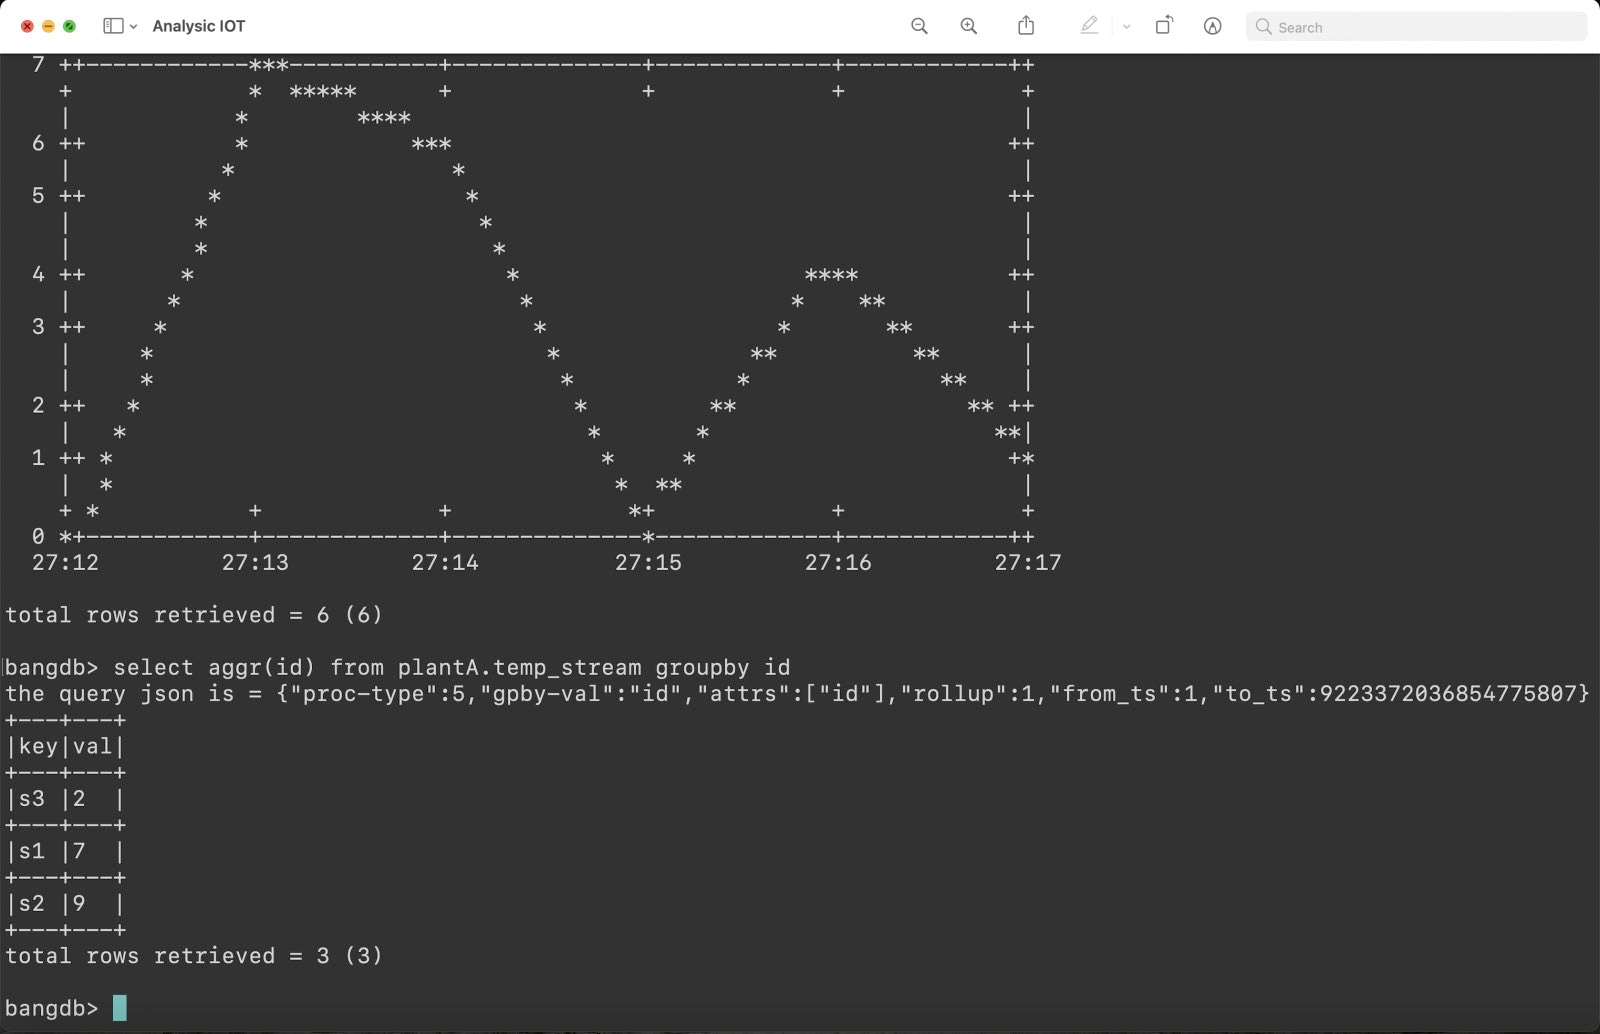This screenshot has width=1600, height=1034.
Task: Click the s1 table row
Action: coord(65,852)
